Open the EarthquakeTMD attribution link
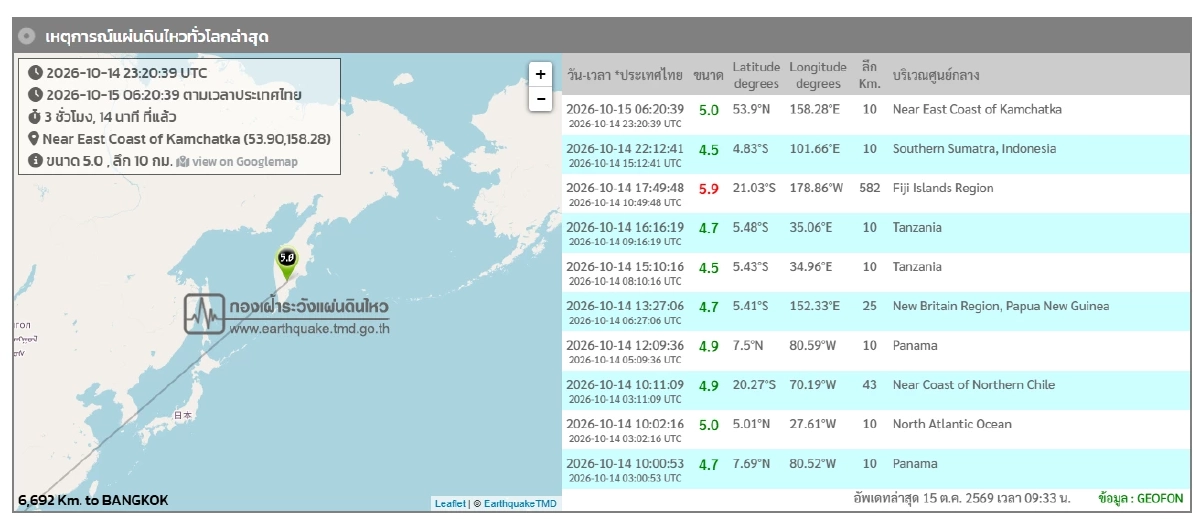 (x=520, y=503)
